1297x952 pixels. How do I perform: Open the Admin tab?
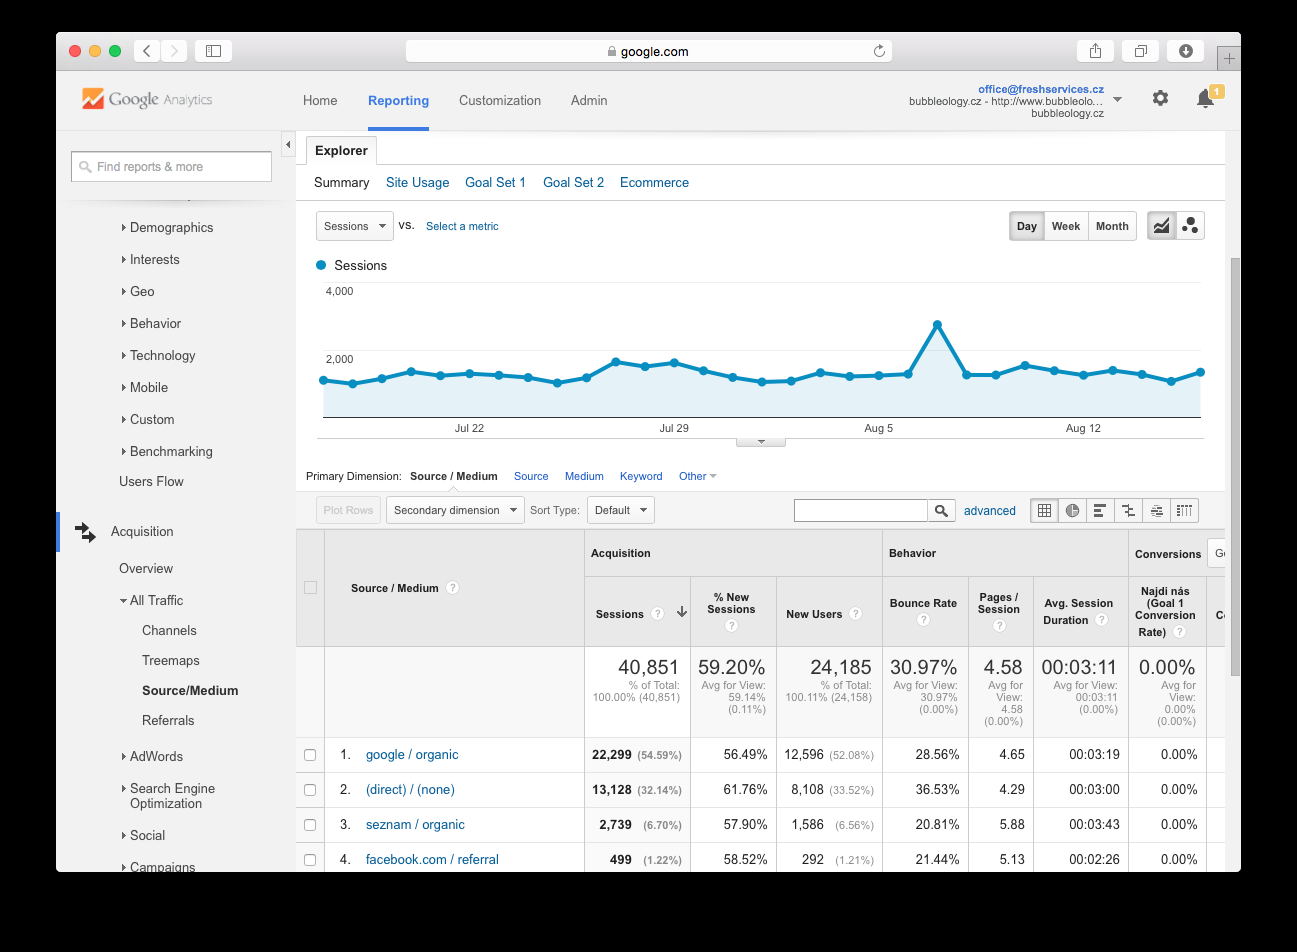click(589, 100)
